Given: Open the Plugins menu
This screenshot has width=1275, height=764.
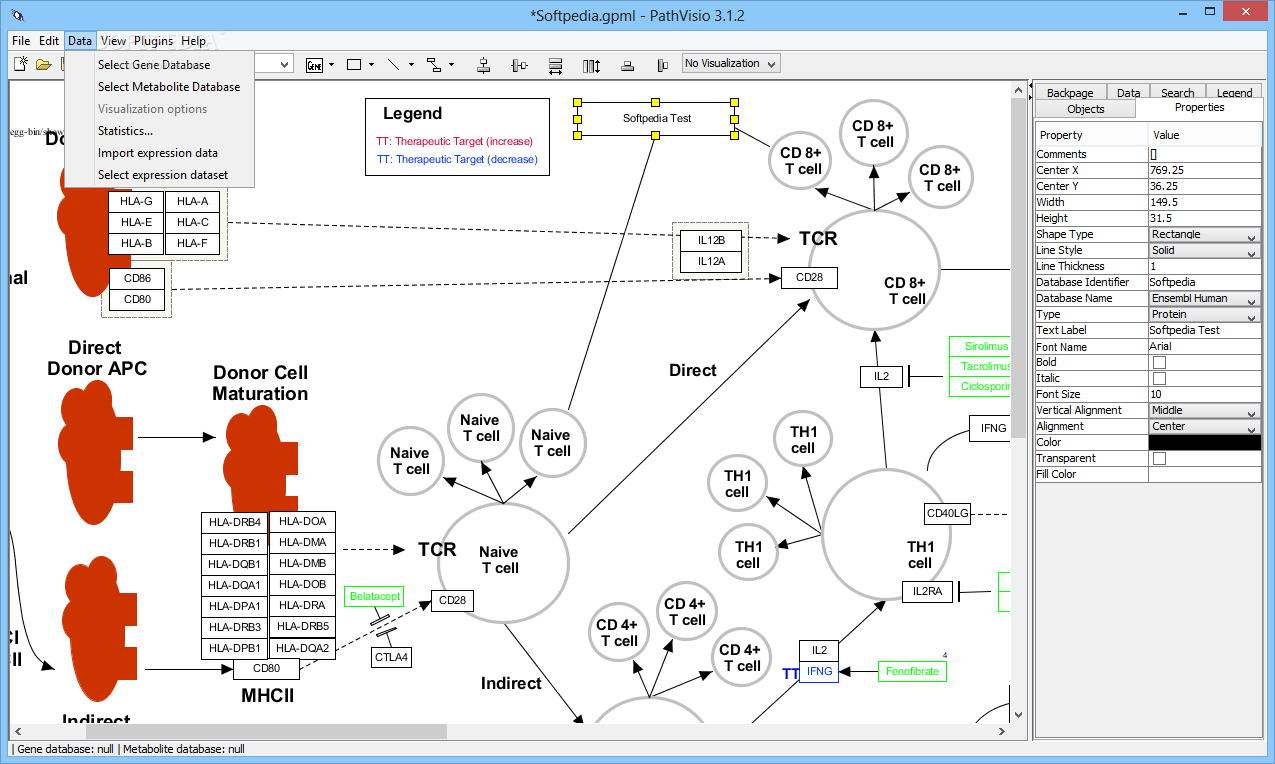Looking at the screenshot, I should point(154,41).
